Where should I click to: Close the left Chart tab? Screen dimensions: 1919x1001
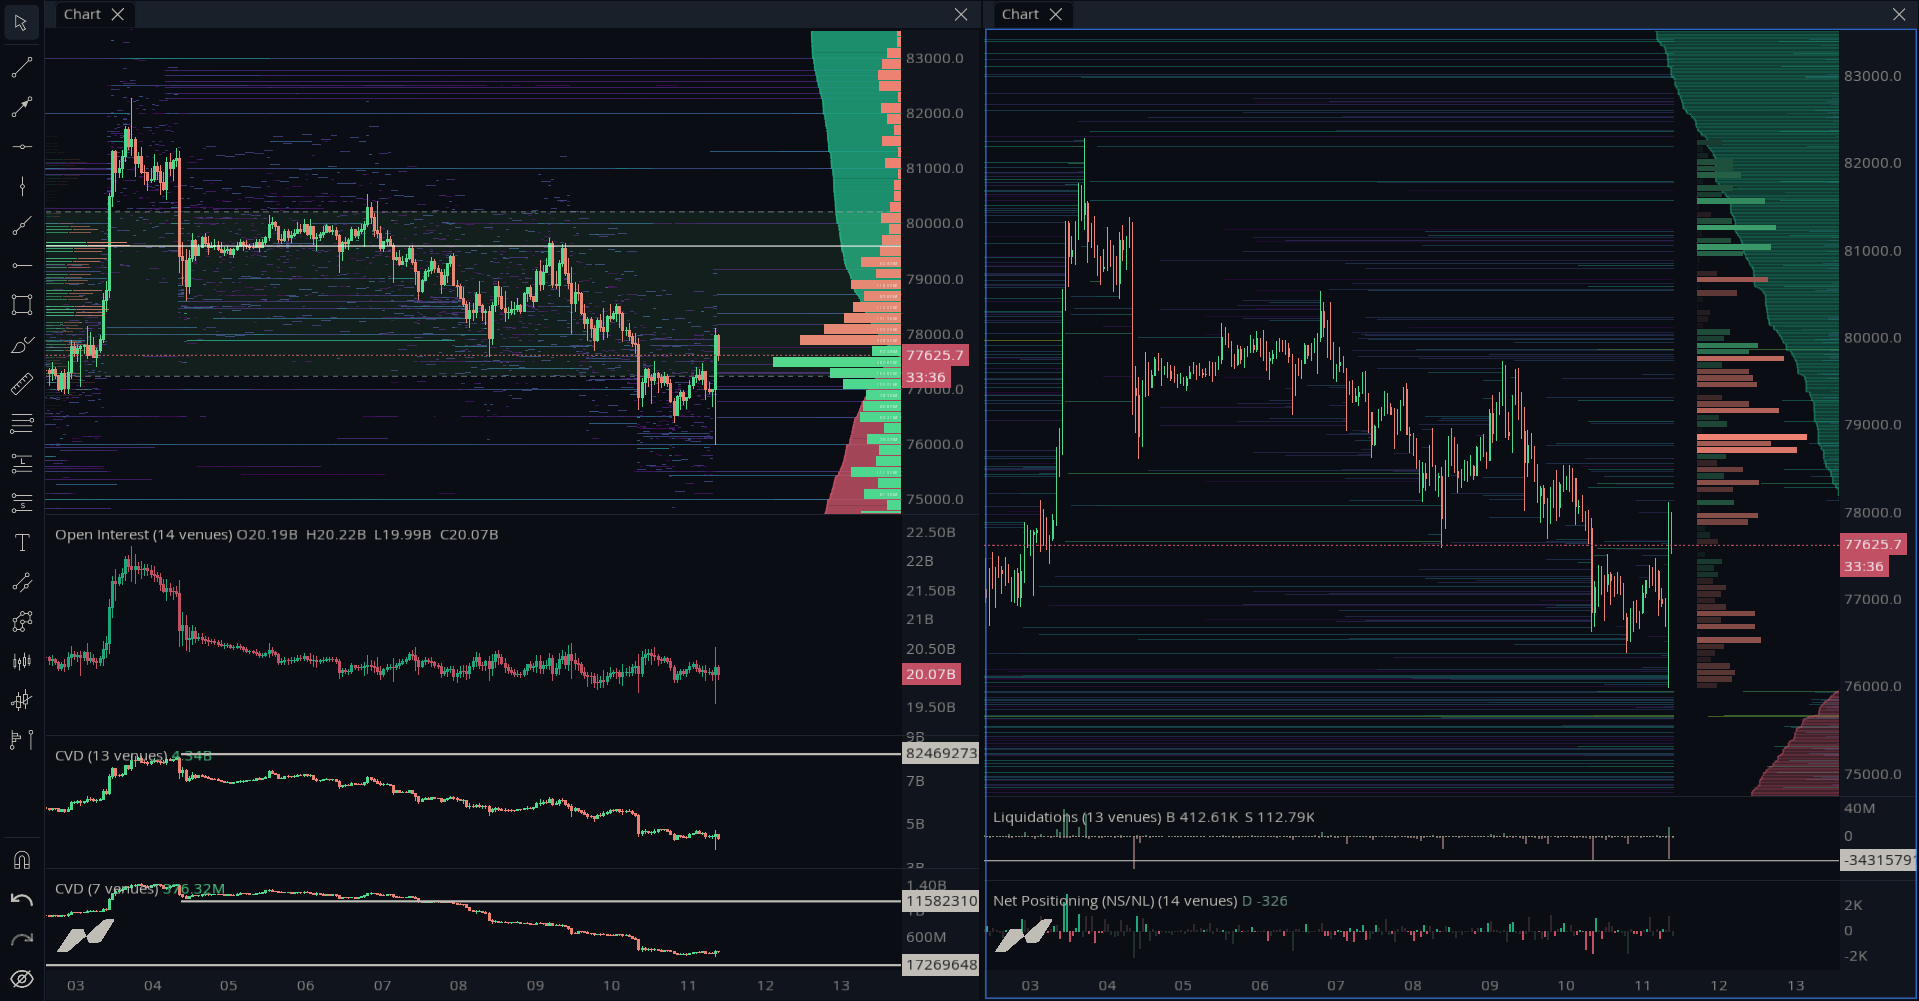click(118, 14)
